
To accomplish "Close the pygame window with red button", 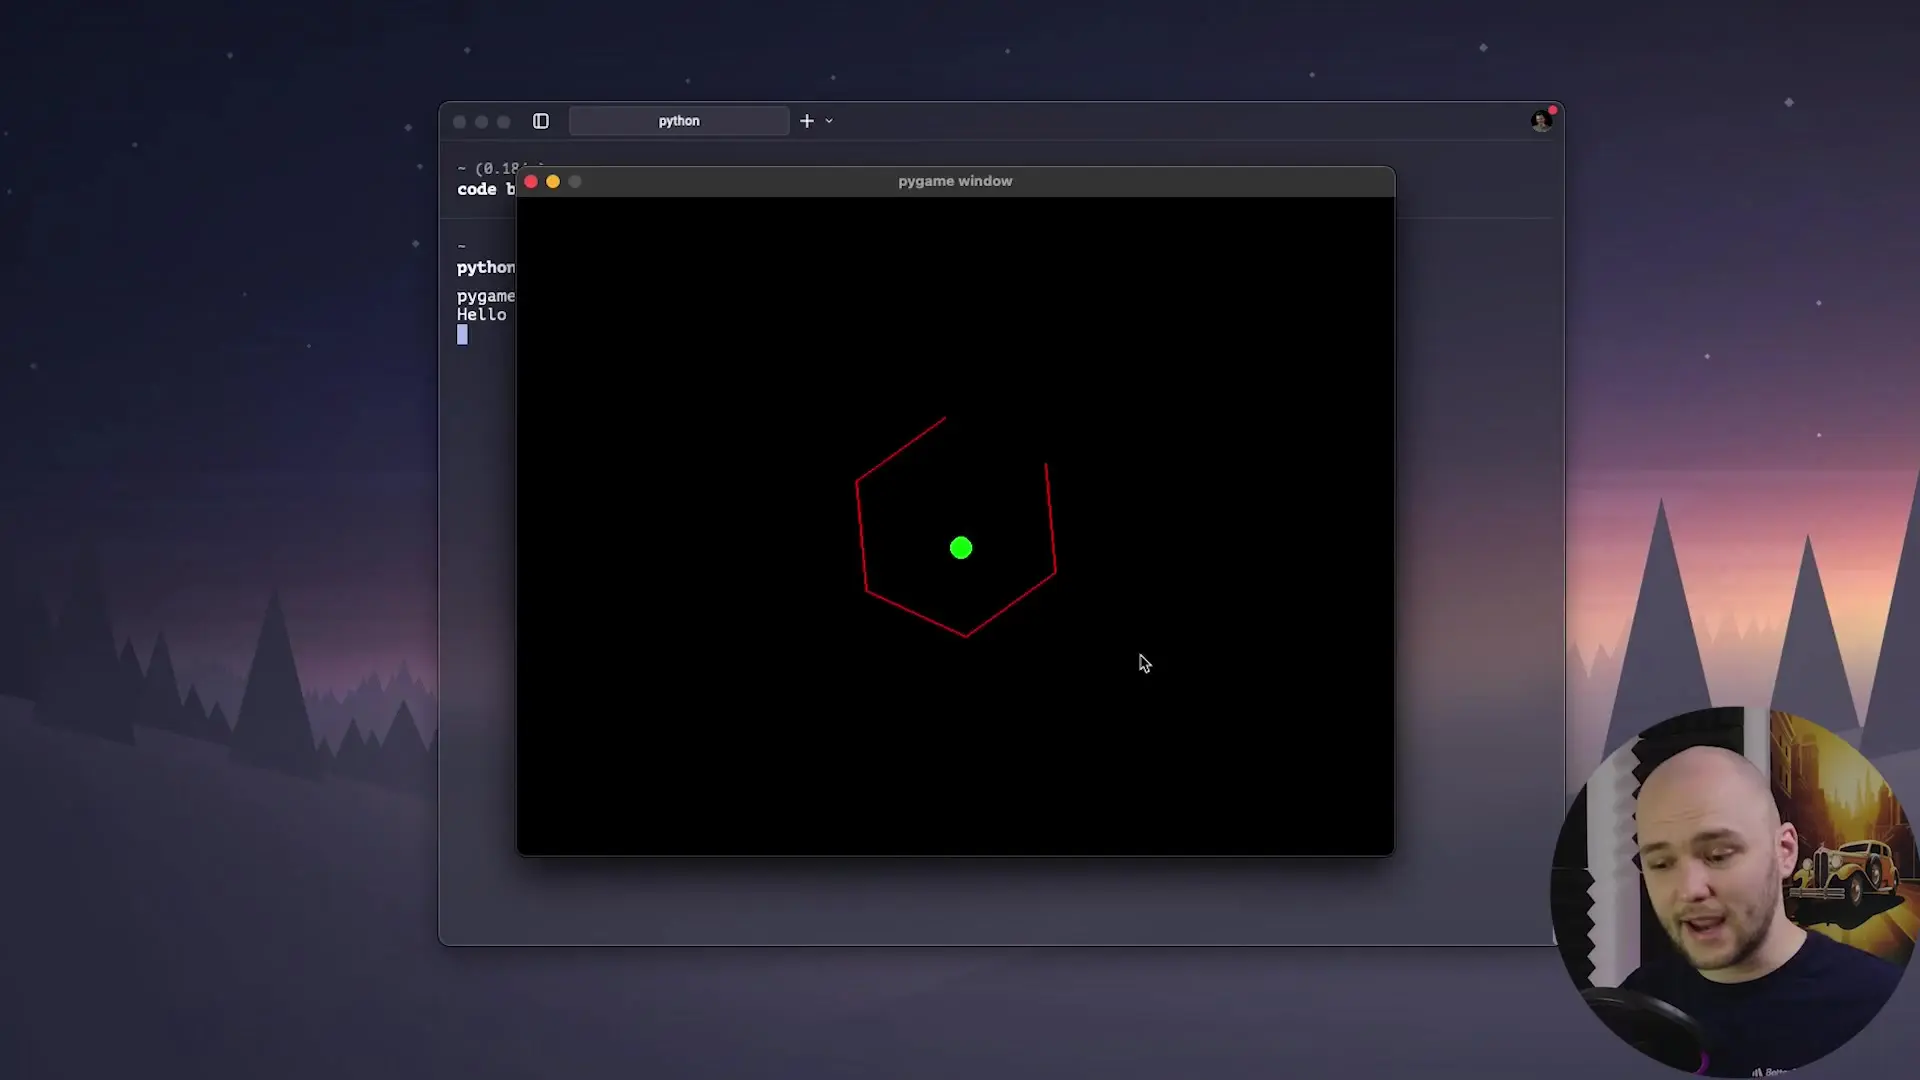I will (x=531, y=181).
